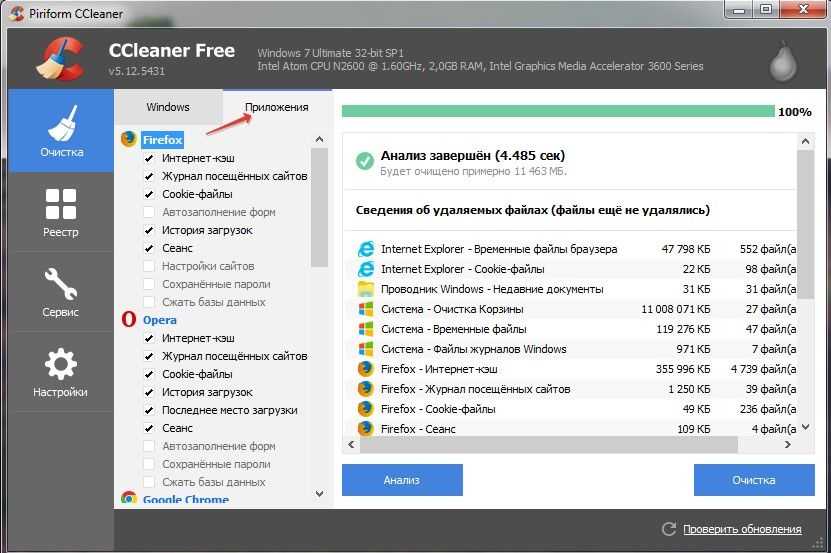Uncheck Opera Интернет-кэш
831x553 pixels.
(149, 338)
